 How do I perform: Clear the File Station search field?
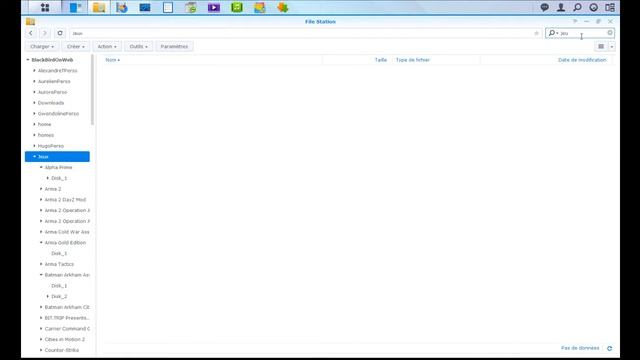coord(610,33)
